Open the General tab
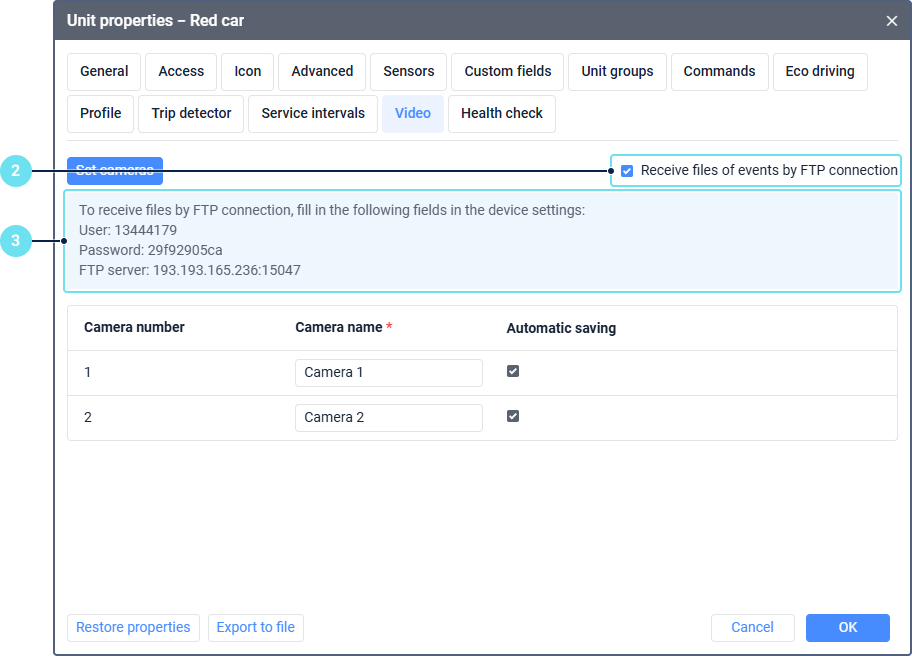The width and height of the screenshot is (912, 656). (104, 72)
